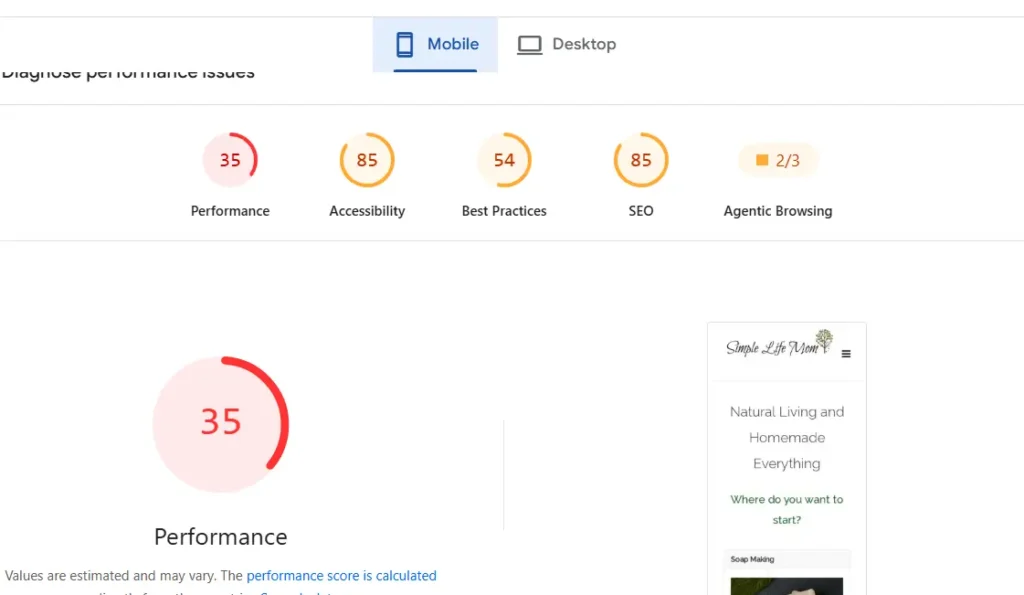Click the Accessibility score gauge showing 85
Image resolution: width=1024 pixels, height=595 pixels.
pos(367,160)
